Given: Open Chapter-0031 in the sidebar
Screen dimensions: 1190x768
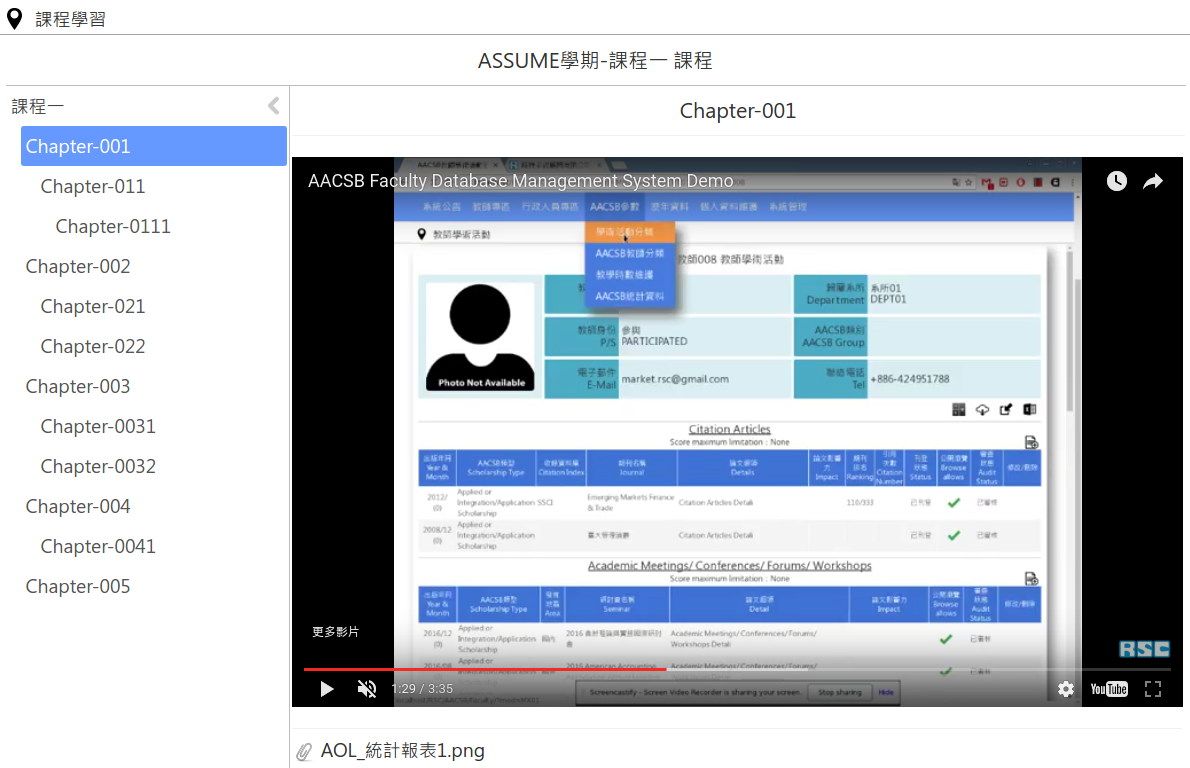Looking at the screenshot, I should coord(98,426).
